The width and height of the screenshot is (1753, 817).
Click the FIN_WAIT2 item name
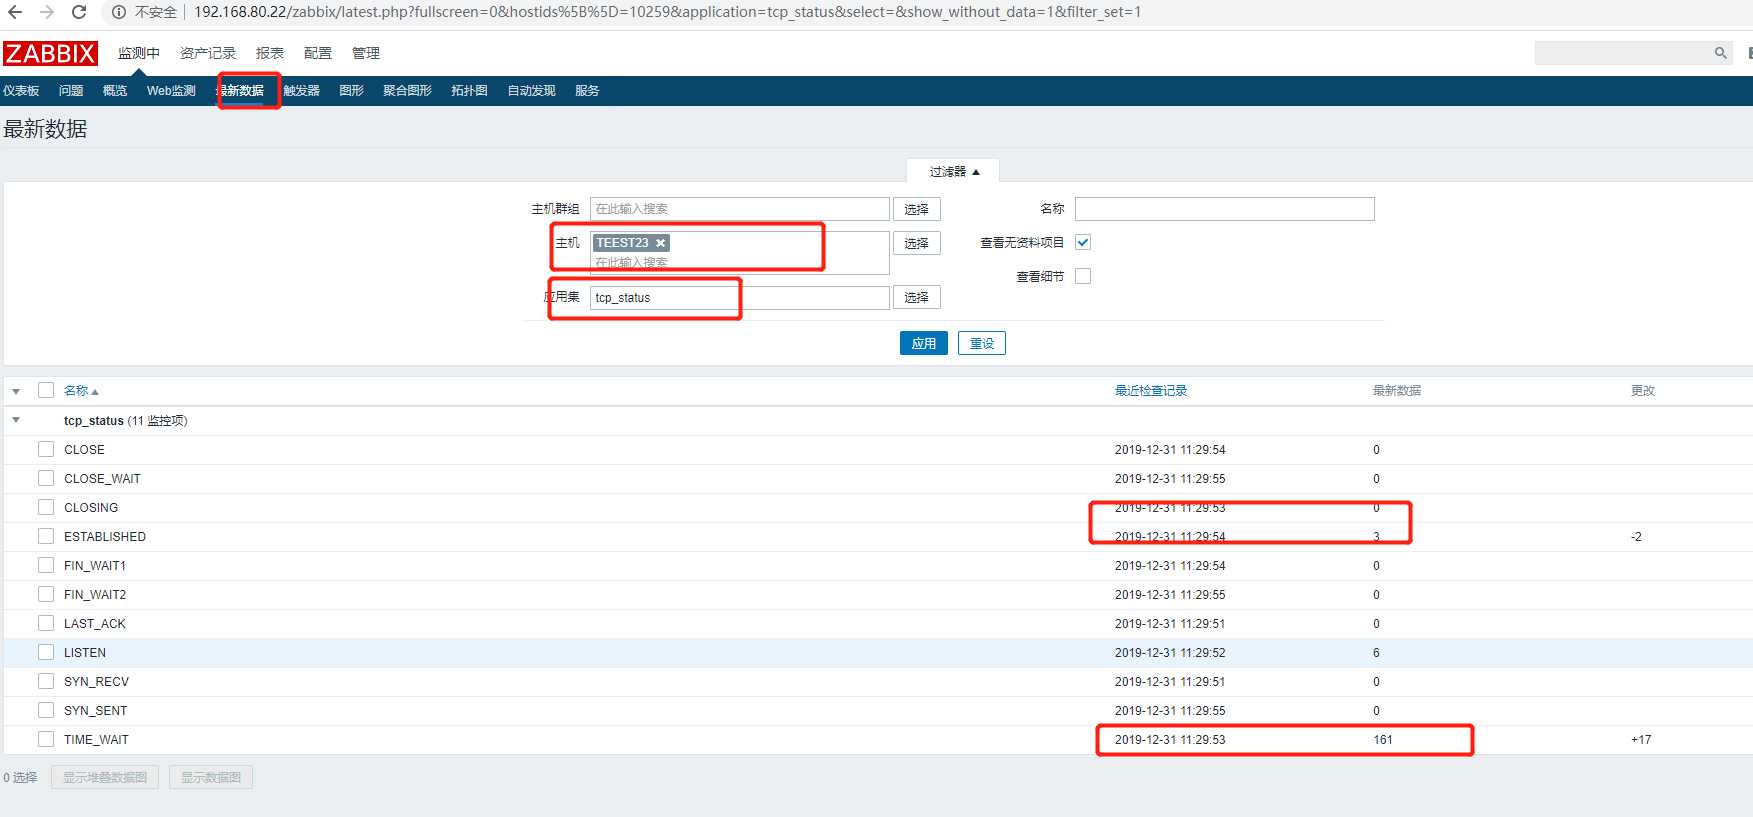pyautogui.click(x=95, y=594)
